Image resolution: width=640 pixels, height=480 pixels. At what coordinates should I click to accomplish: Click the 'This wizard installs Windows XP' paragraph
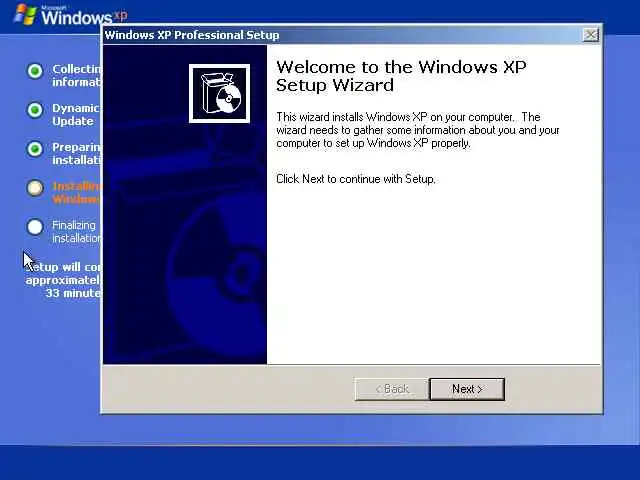[418, 130]
